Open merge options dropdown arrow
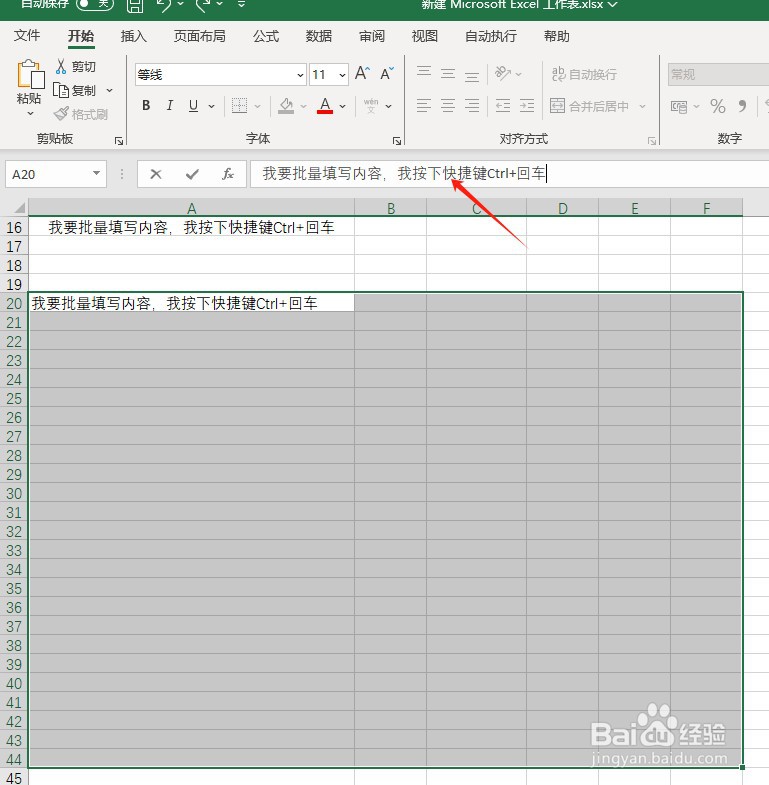Image resolution: width=769 pixels, height=785 pixels. pos(642,106)
